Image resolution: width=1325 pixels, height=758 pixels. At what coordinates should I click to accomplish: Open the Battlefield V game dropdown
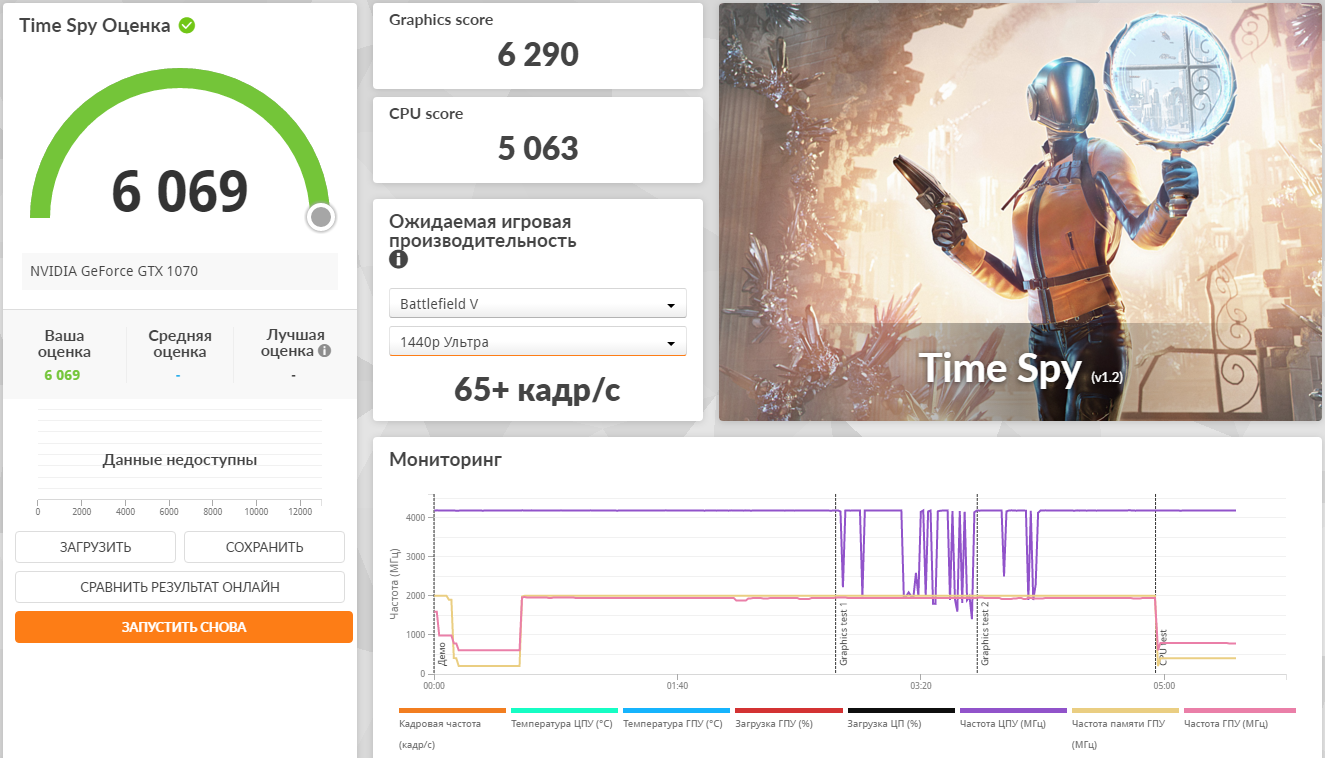coord(538,303)
